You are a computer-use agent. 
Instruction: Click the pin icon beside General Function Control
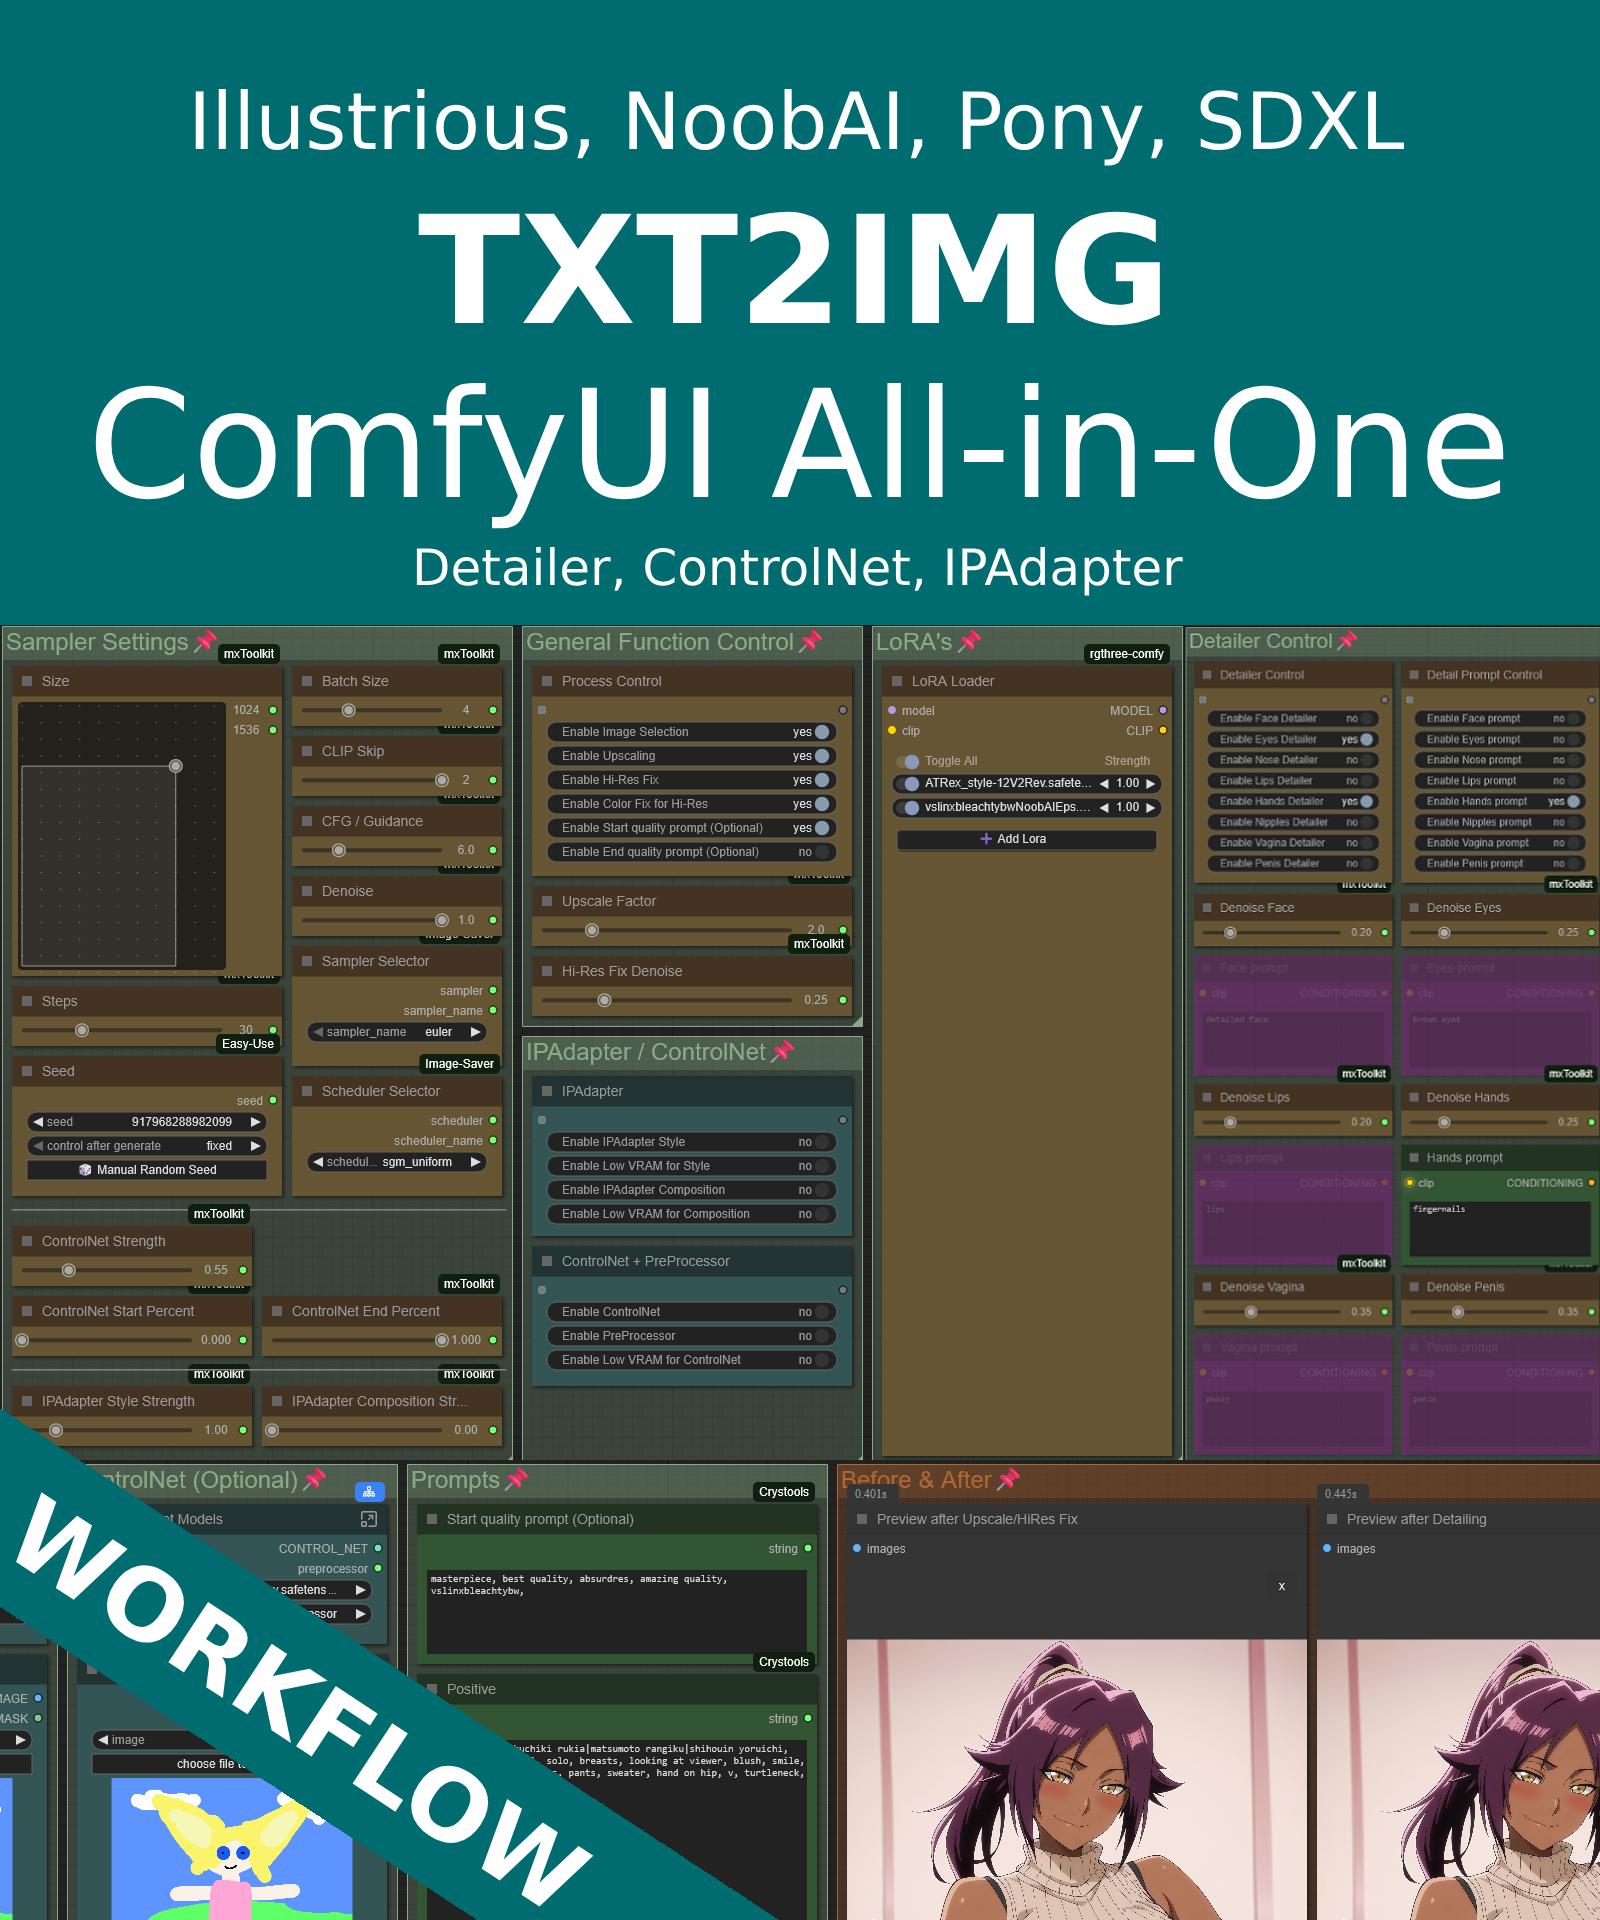(x=811, y=641)
